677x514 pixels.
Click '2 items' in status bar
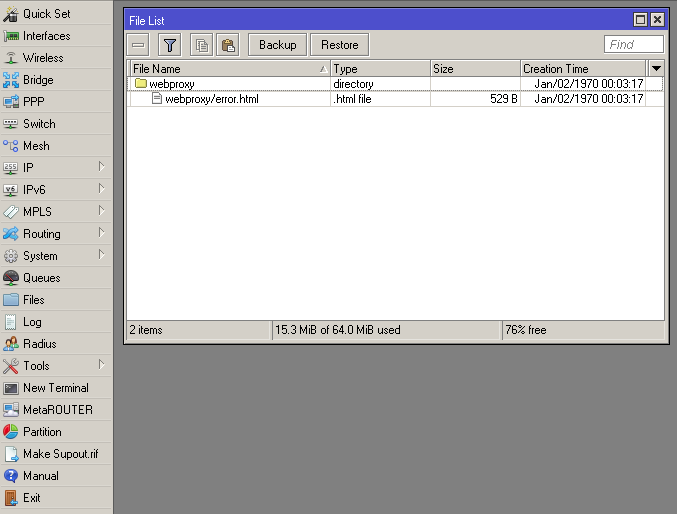[146, 330]
